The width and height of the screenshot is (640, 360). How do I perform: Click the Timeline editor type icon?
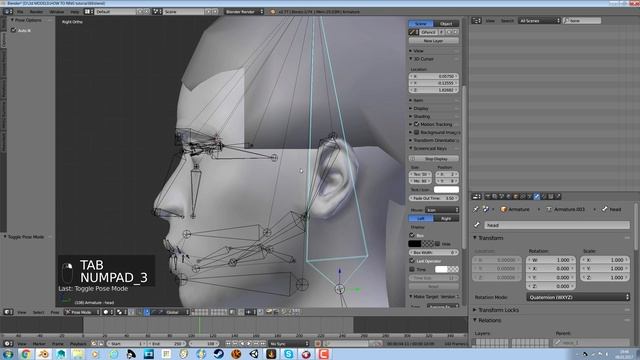coord(8,344)
